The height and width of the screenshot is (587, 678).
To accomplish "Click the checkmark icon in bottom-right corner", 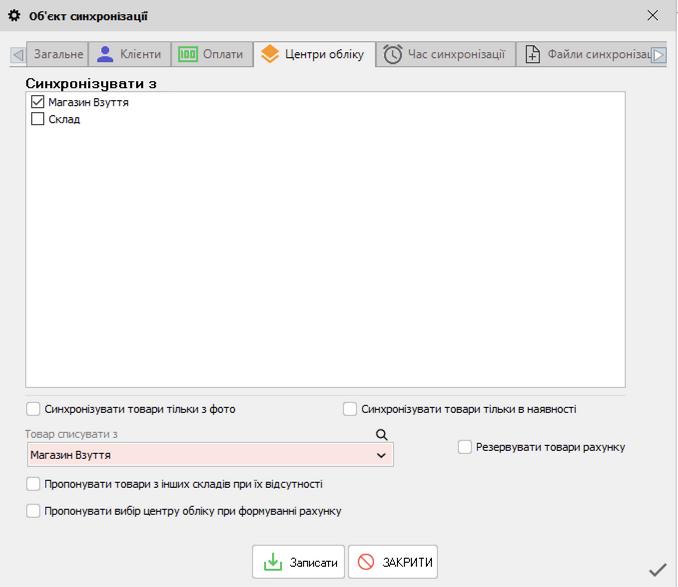I will (657, 570).
